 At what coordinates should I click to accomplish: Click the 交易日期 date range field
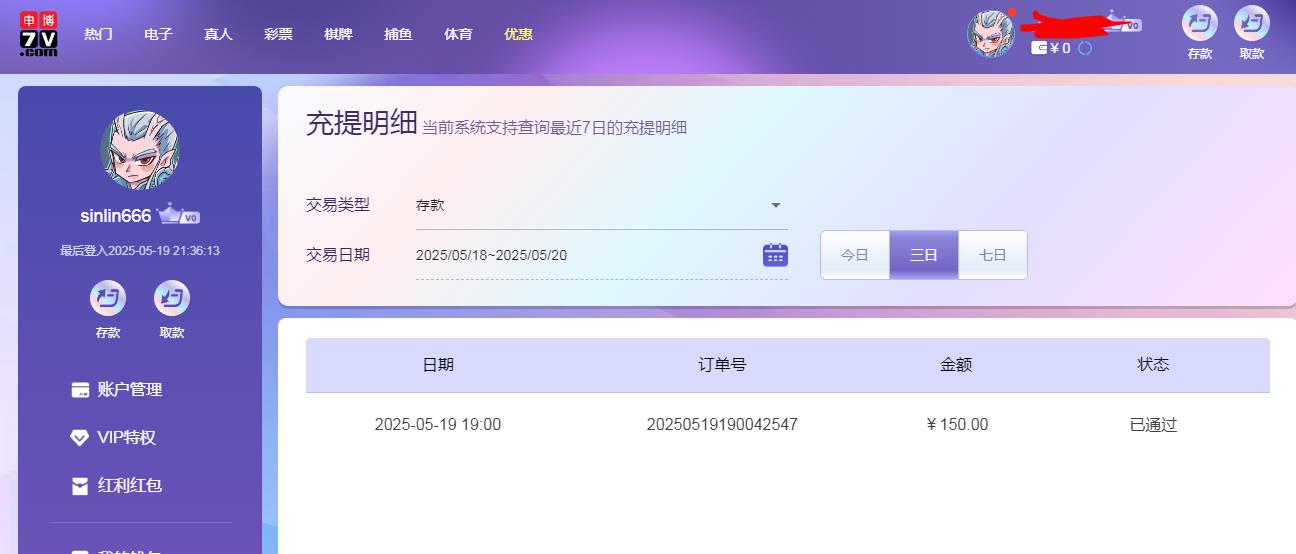click(585, 255)
